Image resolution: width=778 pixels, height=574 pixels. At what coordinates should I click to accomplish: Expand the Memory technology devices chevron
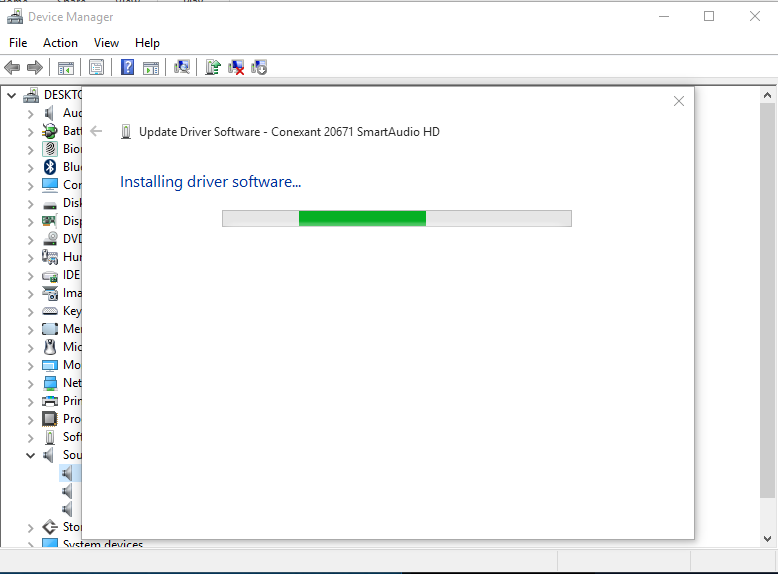(x=30, y=330)
